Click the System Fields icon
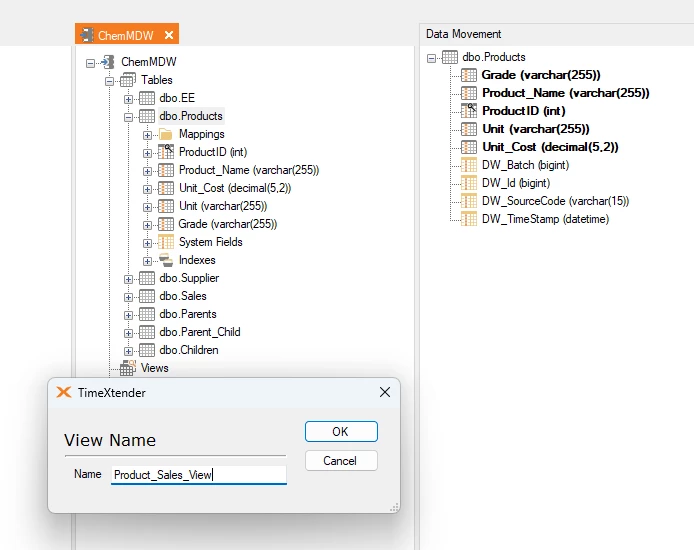 (166, 242)
